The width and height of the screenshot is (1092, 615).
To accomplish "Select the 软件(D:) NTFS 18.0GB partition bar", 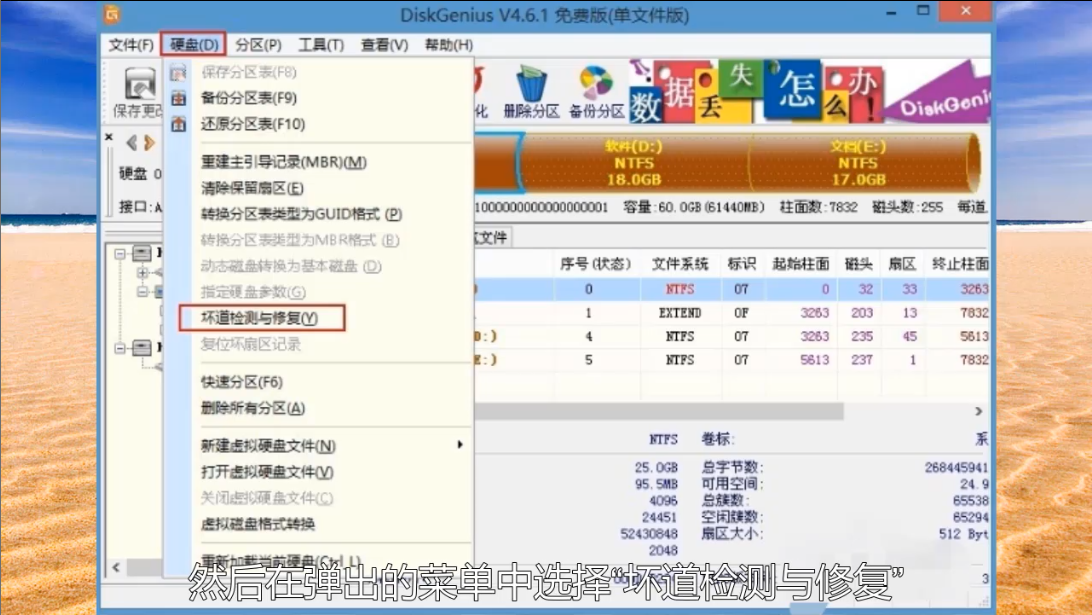I will click(634, 163).
